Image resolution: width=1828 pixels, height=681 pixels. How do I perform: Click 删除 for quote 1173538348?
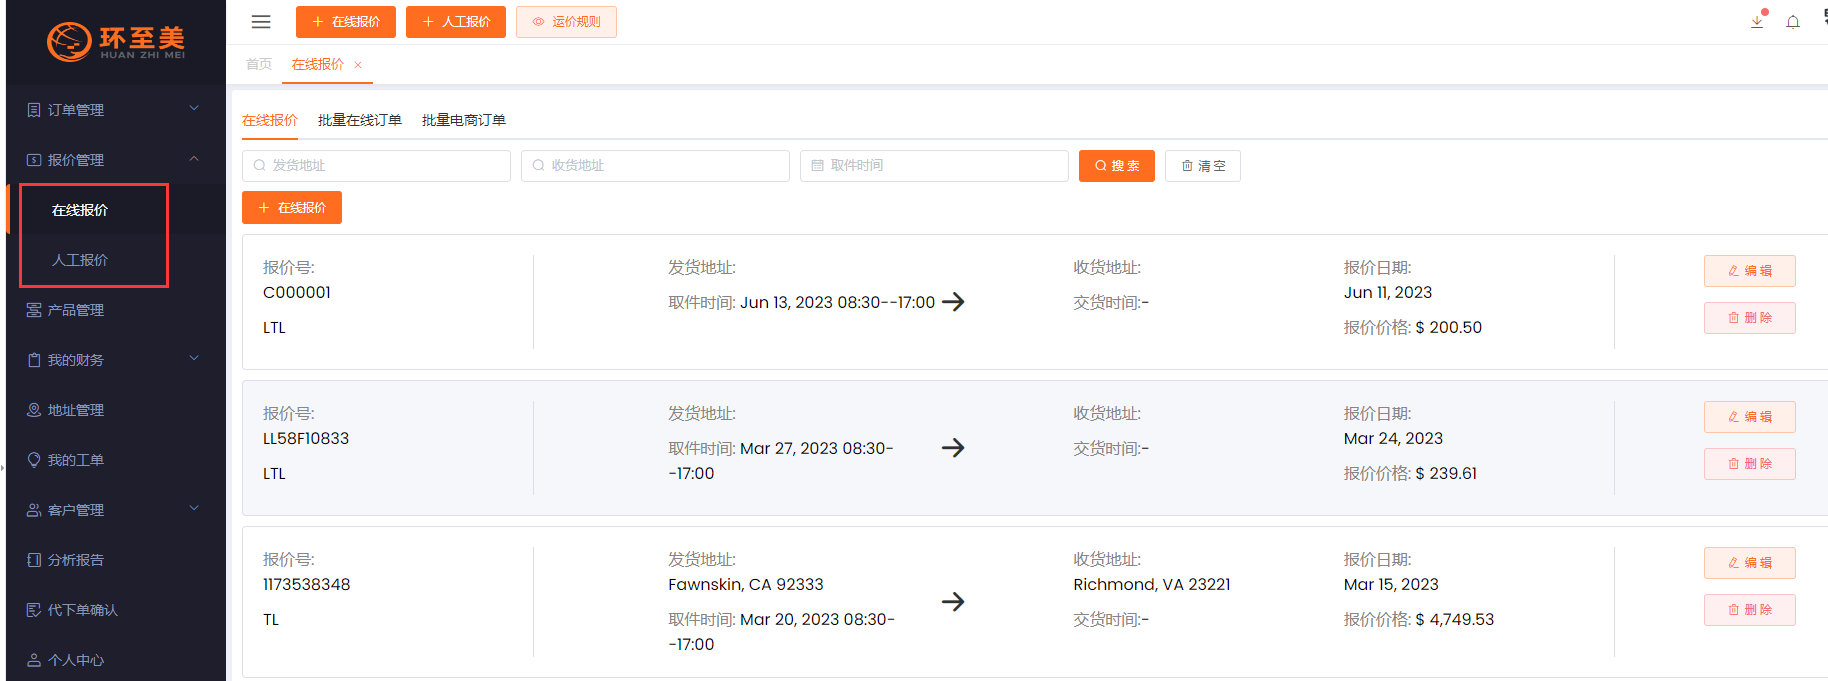(x=1749, y=610)
